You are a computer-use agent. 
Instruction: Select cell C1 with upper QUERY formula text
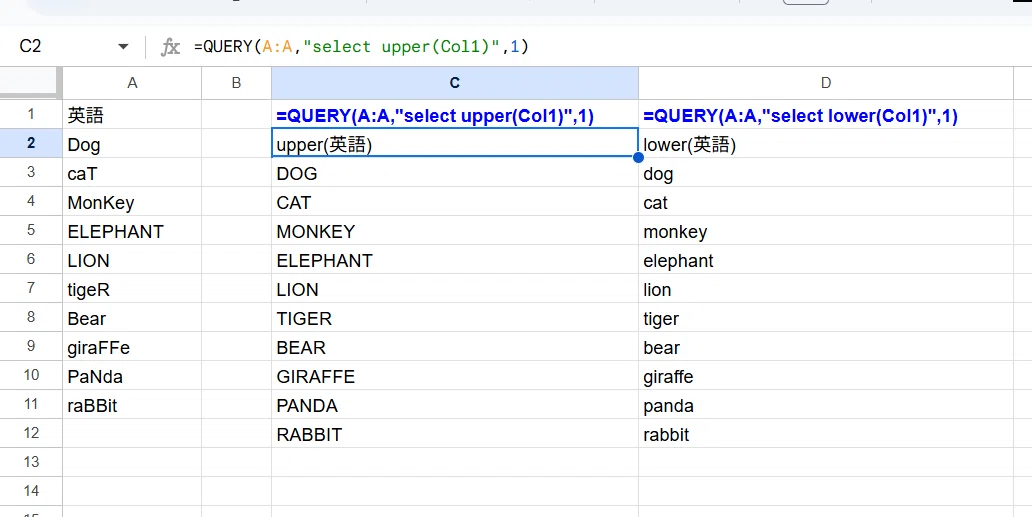[455, 115]
